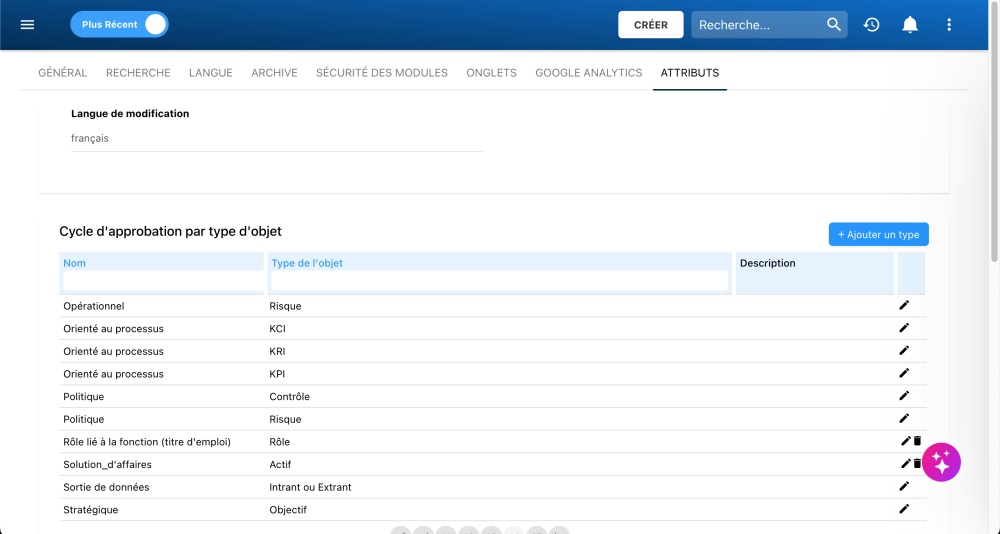Delete the Solution_d'affaires Actif row
Screen dimensions: 1000x534
[917, 464]
